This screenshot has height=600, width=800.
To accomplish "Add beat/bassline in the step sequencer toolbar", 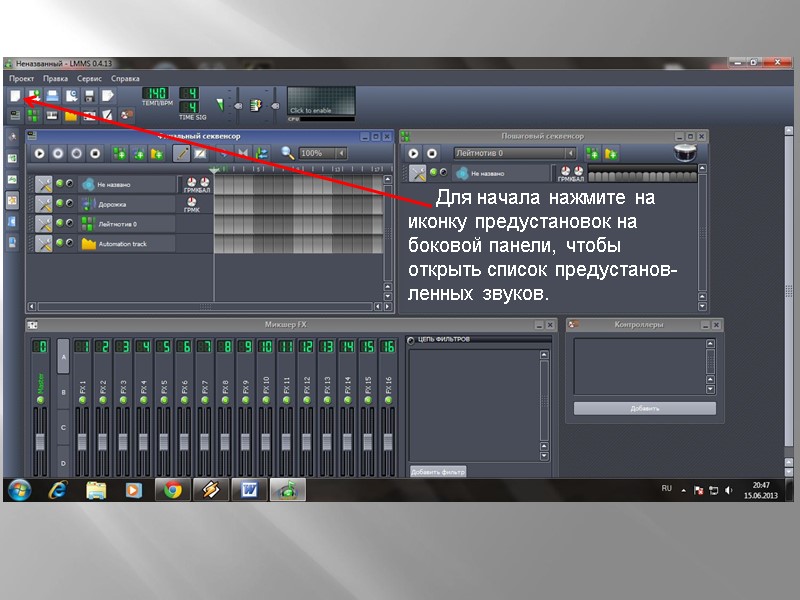I will pyautogui.click(x=592, y=153).
